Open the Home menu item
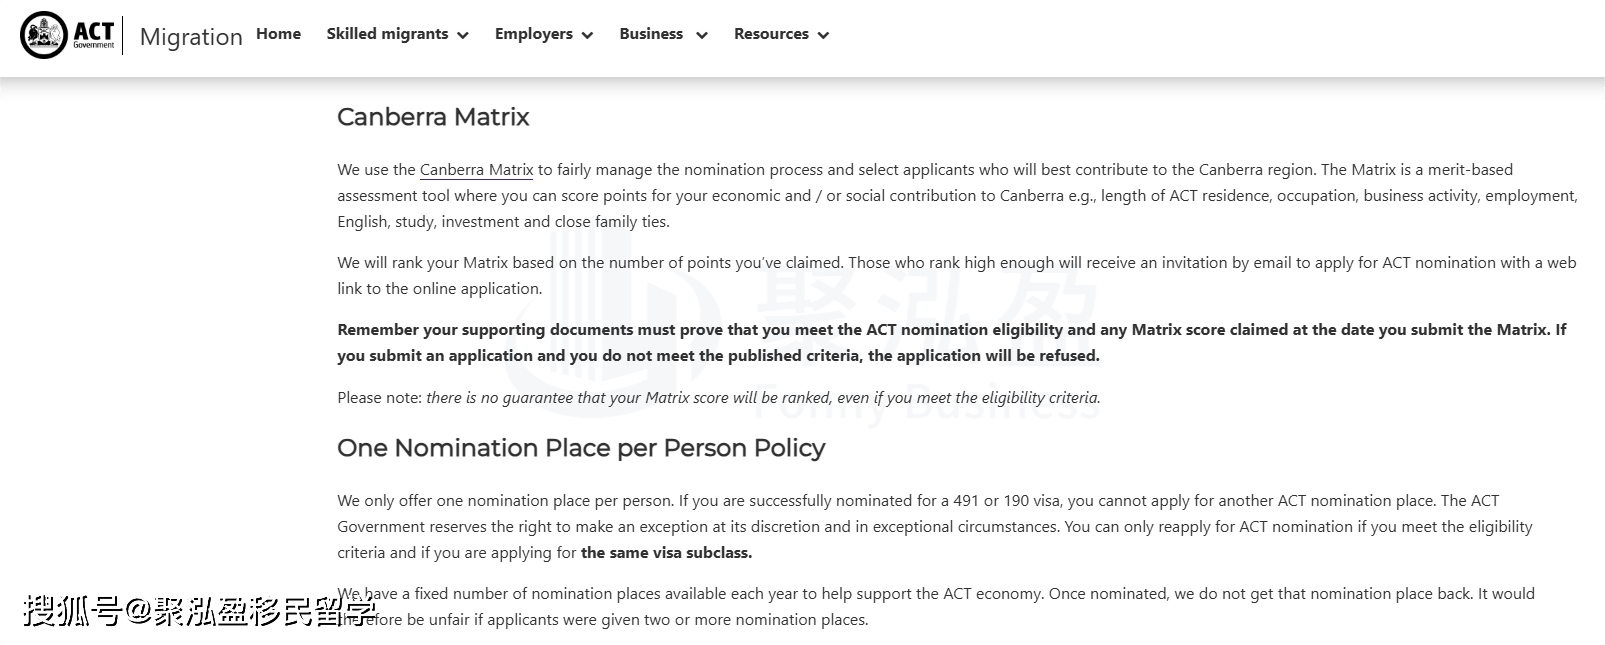Screen dimensions: 1605x645 (278, 34)
